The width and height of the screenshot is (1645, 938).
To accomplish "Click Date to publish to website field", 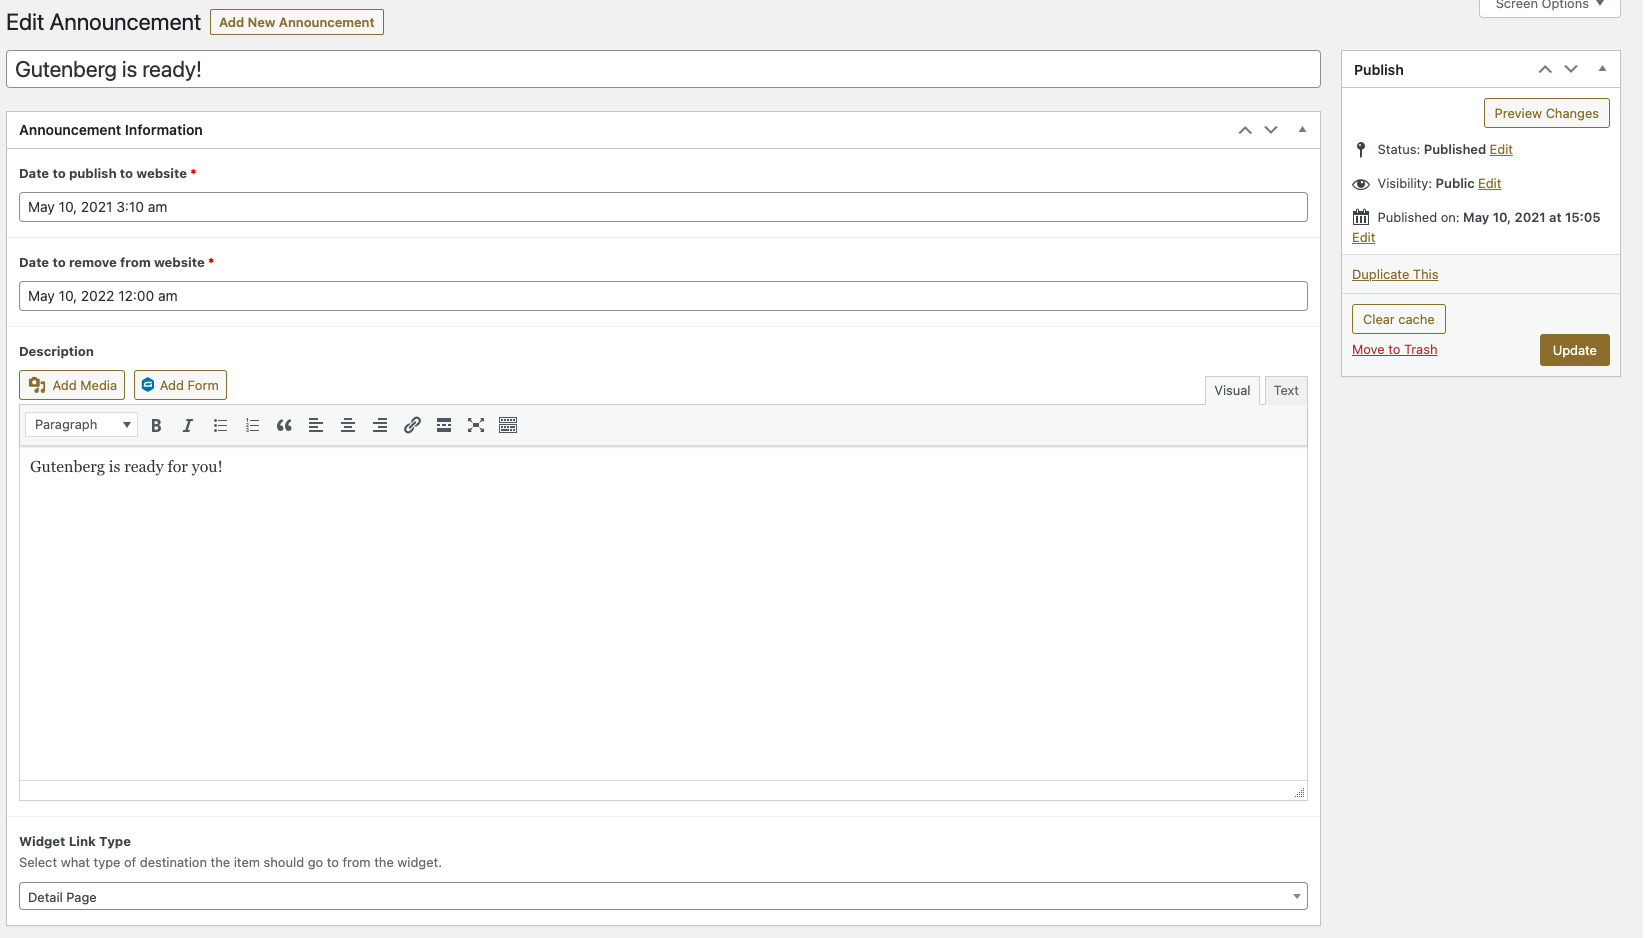I will [663, 207].
